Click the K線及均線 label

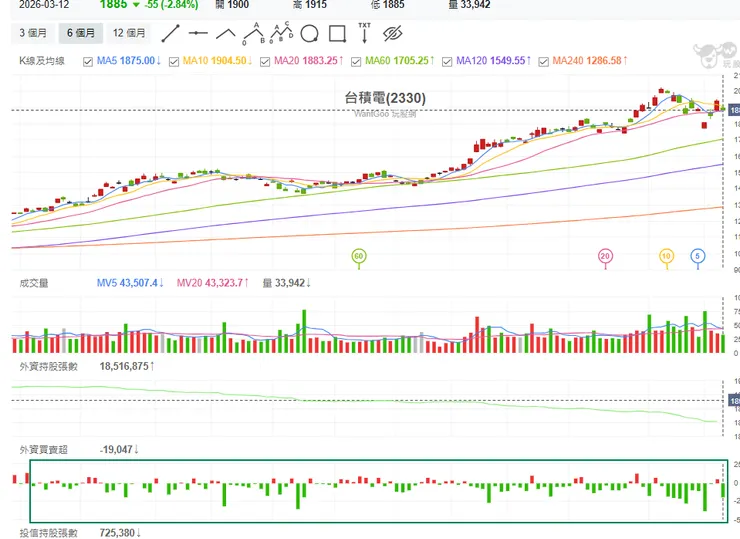pyautogui.click(x=42, y=61)
